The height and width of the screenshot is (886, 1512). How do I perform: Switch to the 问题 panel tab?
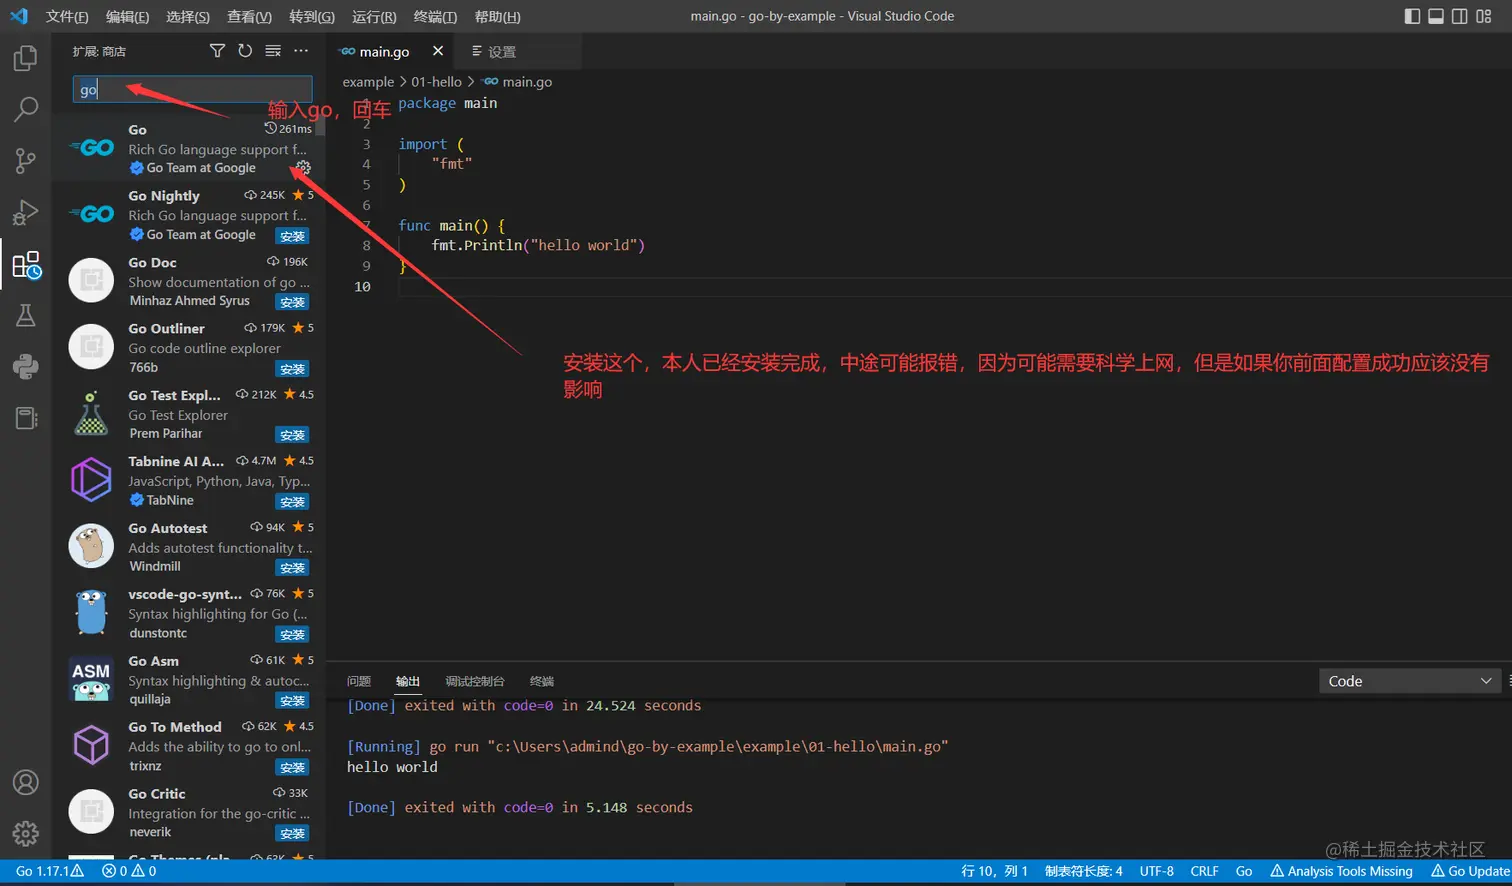coord(358,681)
